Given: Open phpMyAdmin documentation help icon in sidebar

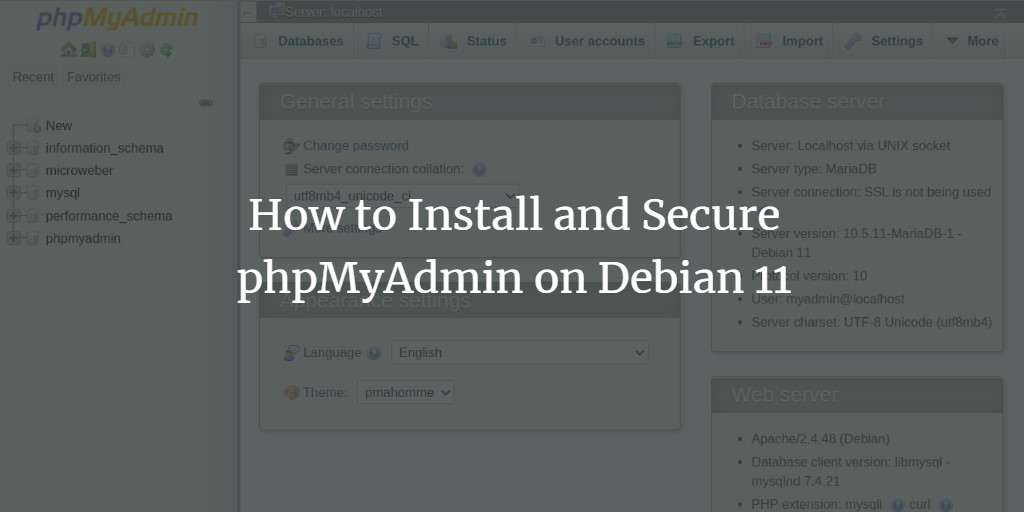Looking at the screenshot, I should point(108,50).
